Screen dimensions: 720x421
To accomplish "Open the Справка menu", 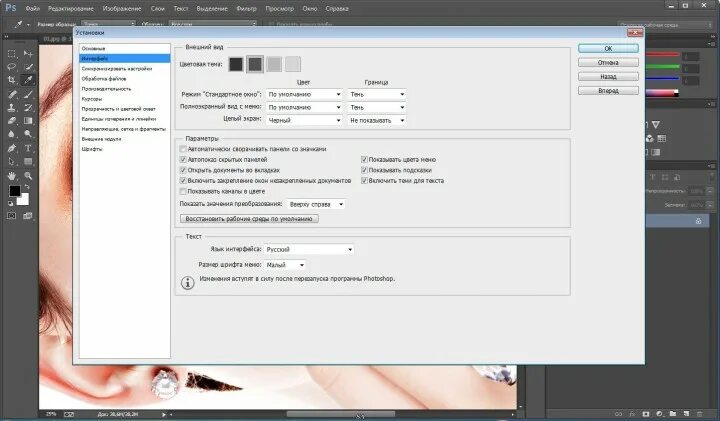I will coord(337,8).
